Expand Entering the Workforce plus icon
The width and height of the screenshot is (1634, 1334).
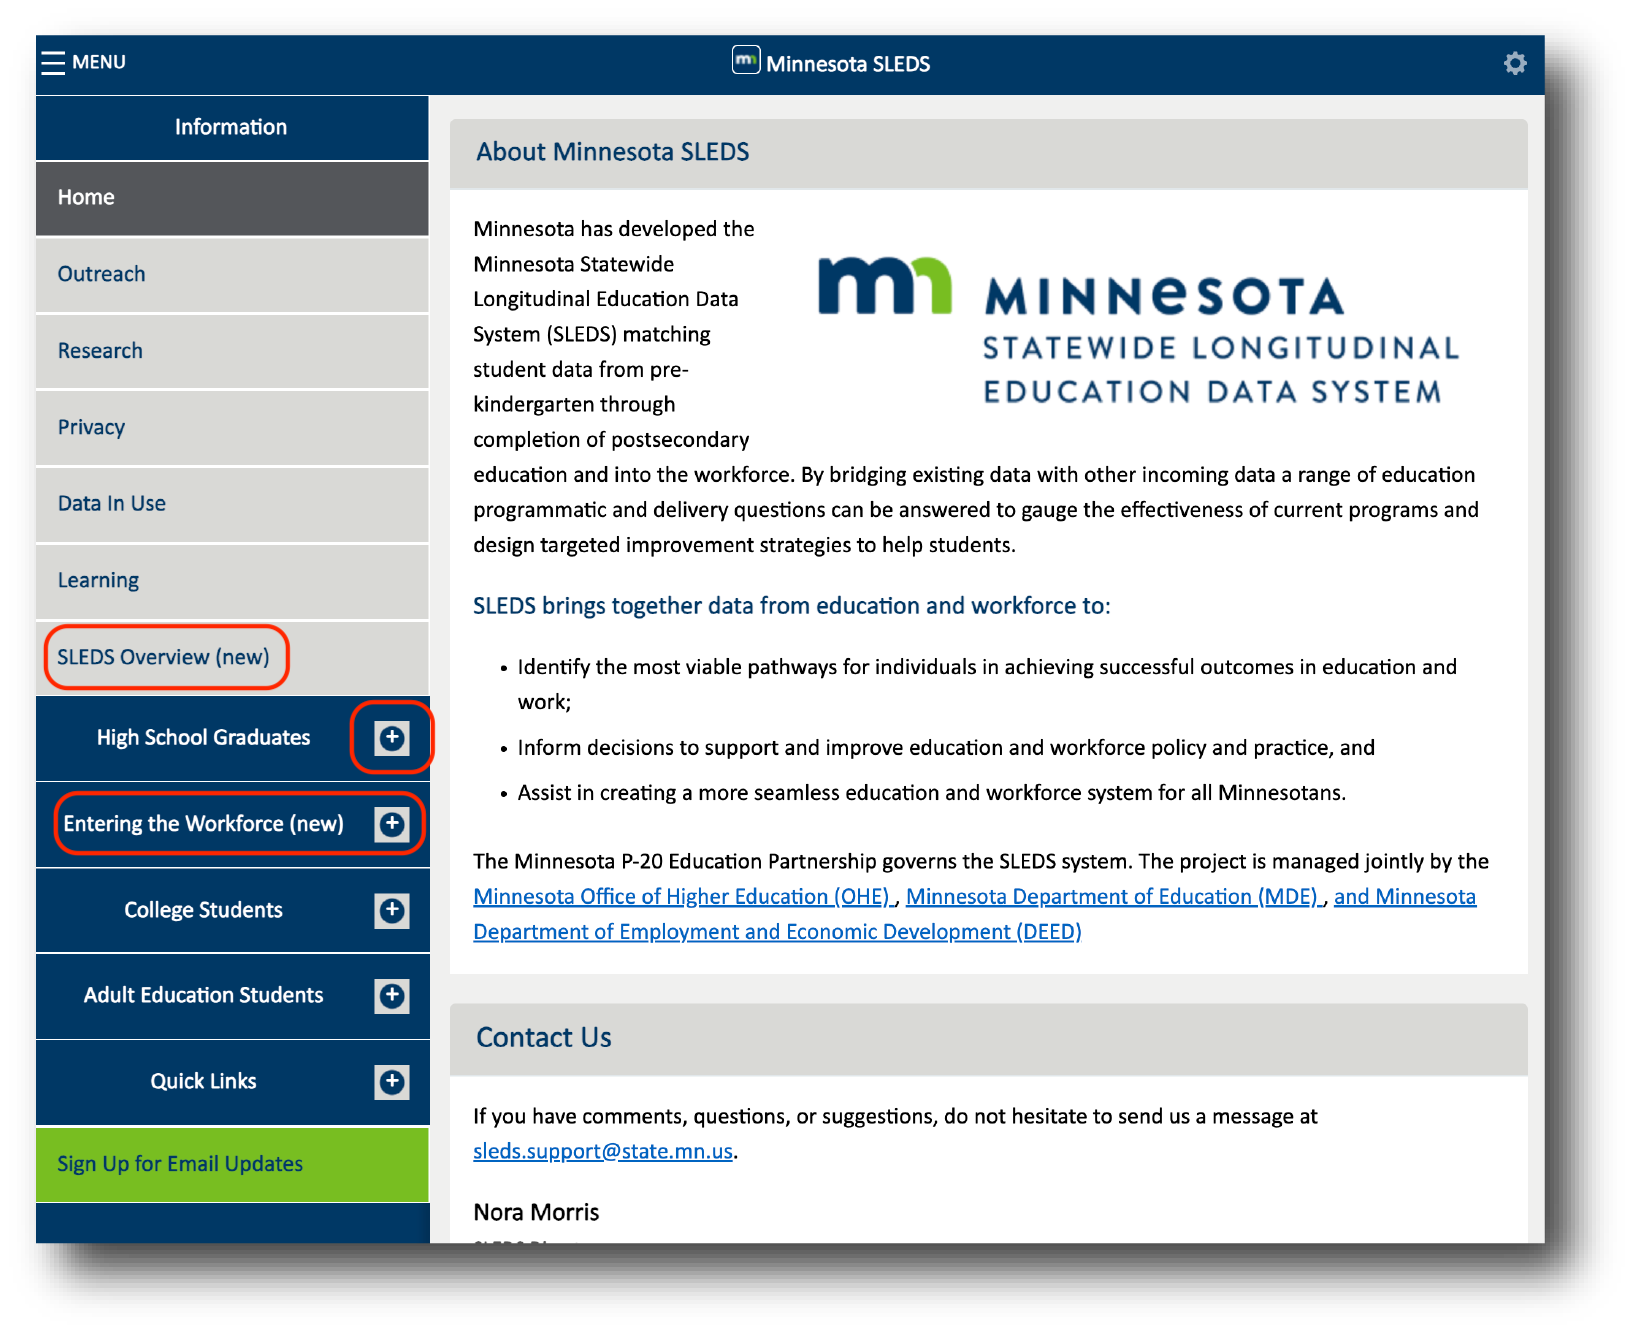click(392, 824)
